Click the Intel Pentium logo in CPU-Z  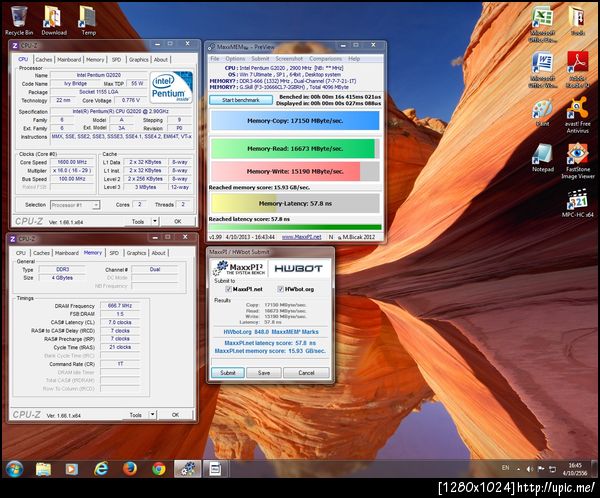coord(171,87)
